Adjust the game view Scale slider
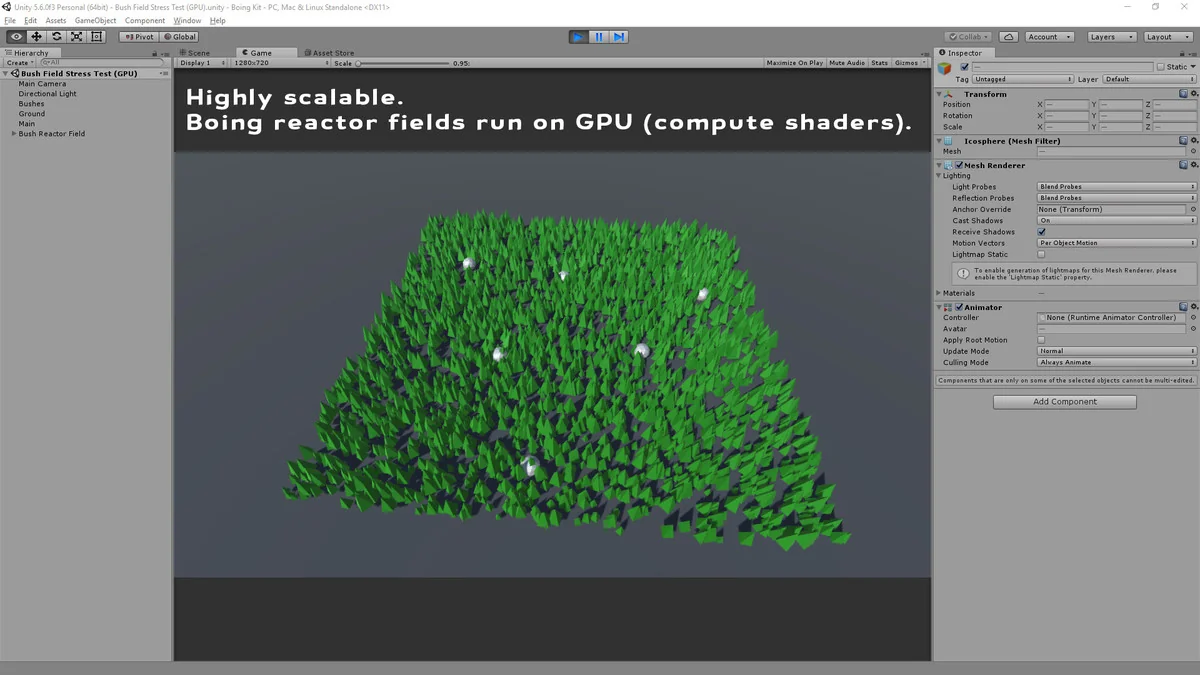 point(359,63)
